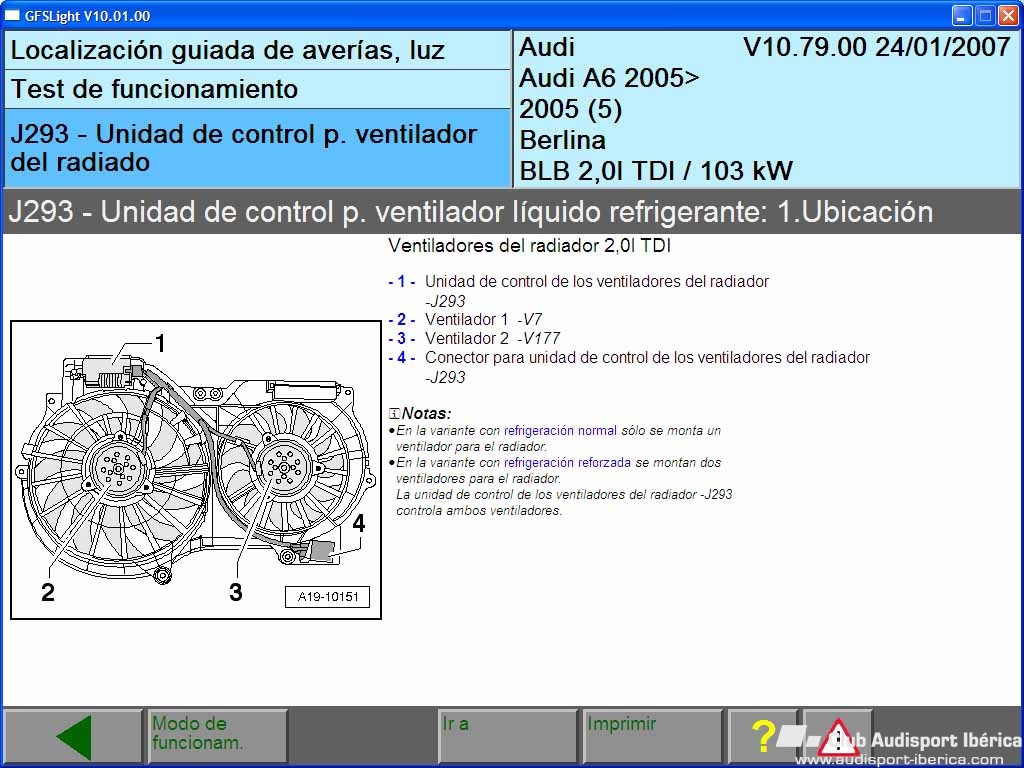Image resolution: width=1024 pixels, height=768 pixels.
Task: Click the GFSLight title bar icon
Action: click(12, 16)
